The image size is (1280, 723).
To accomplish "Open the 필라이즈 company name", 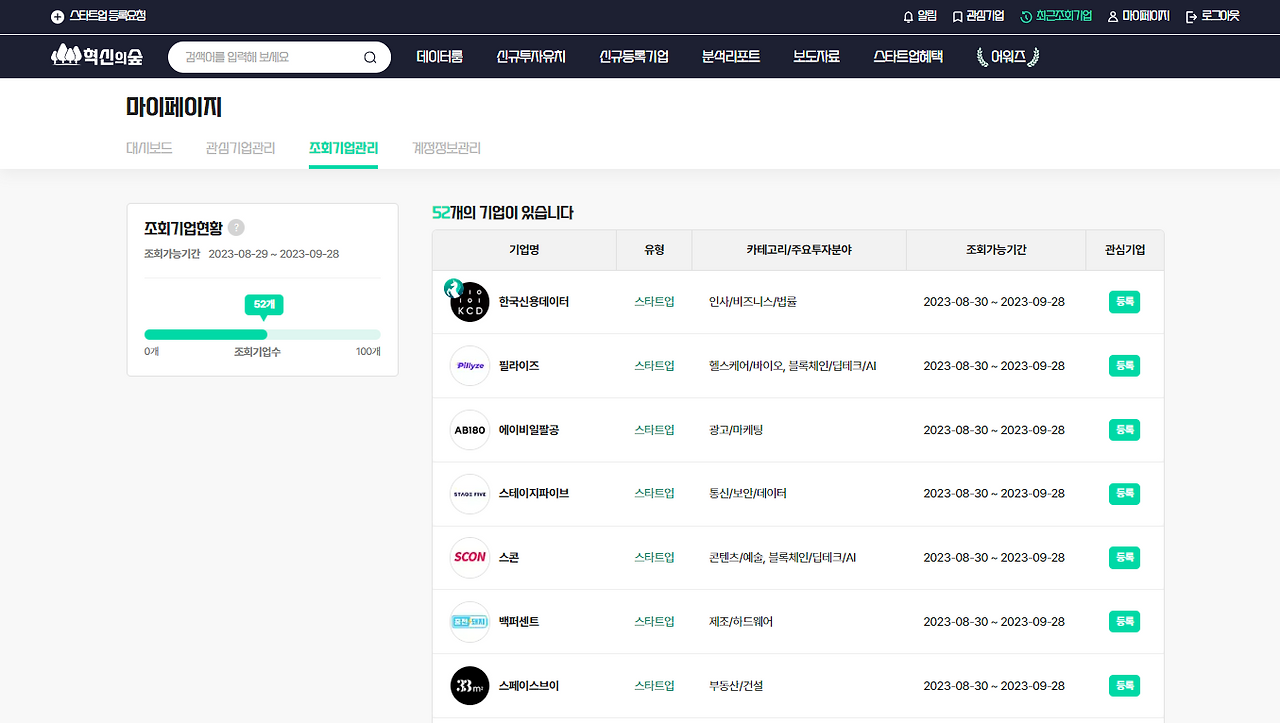I will 519,366.
